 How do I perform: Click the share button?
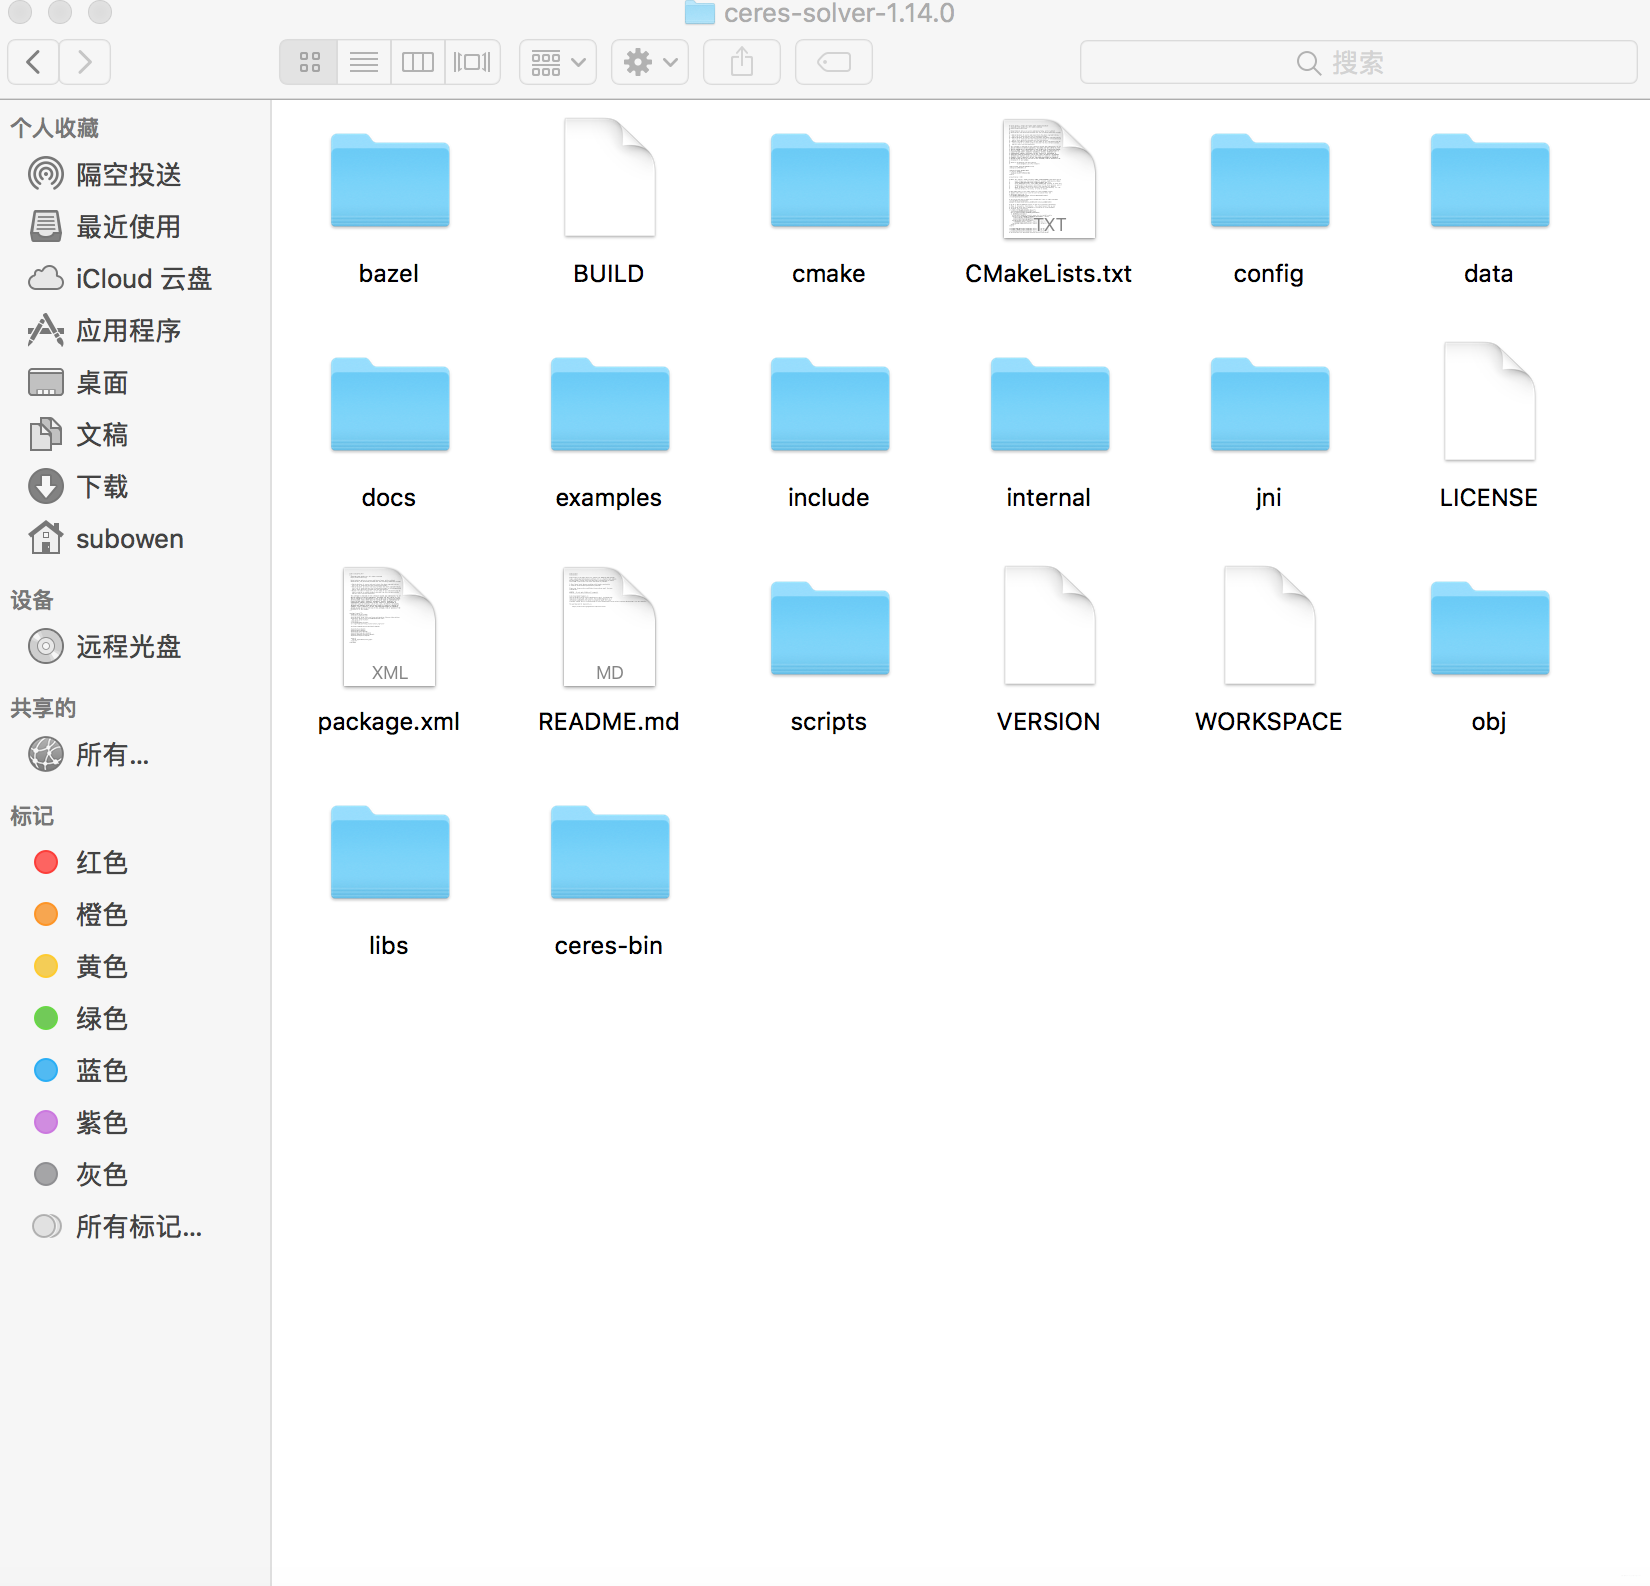[742, 62]
